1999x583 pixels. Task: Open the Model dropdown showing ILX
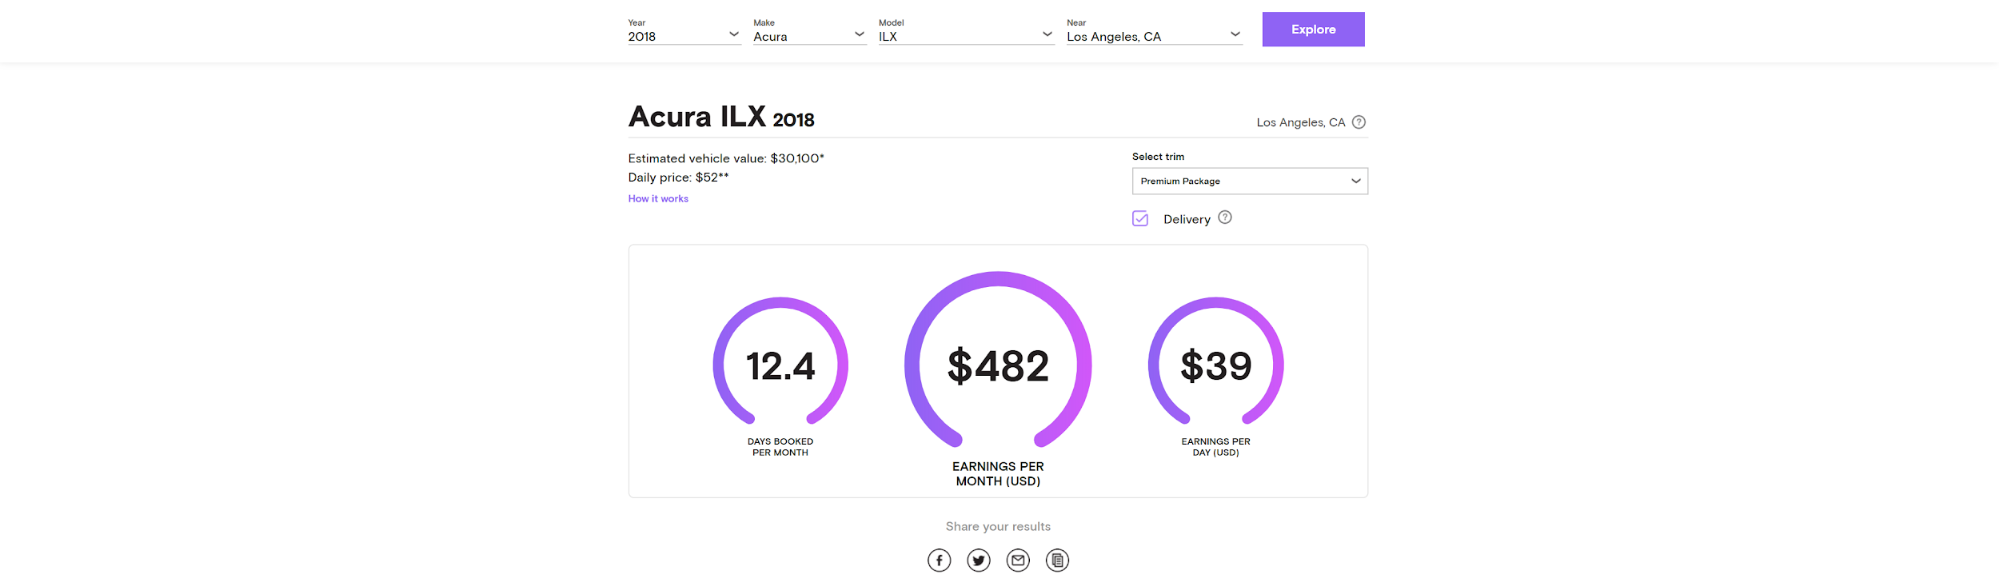[x=966, y=31]
